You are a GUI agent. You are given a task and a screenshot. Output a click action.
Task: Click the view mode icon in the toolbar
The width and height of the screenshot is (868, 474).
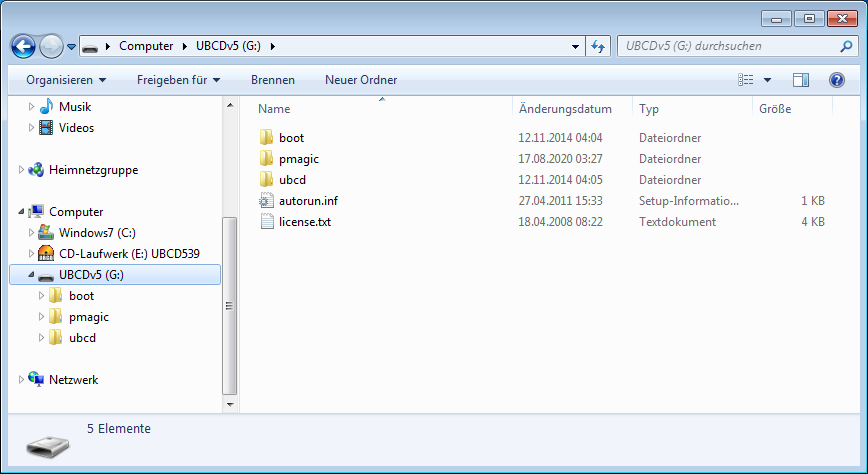(x=745, y=80)
